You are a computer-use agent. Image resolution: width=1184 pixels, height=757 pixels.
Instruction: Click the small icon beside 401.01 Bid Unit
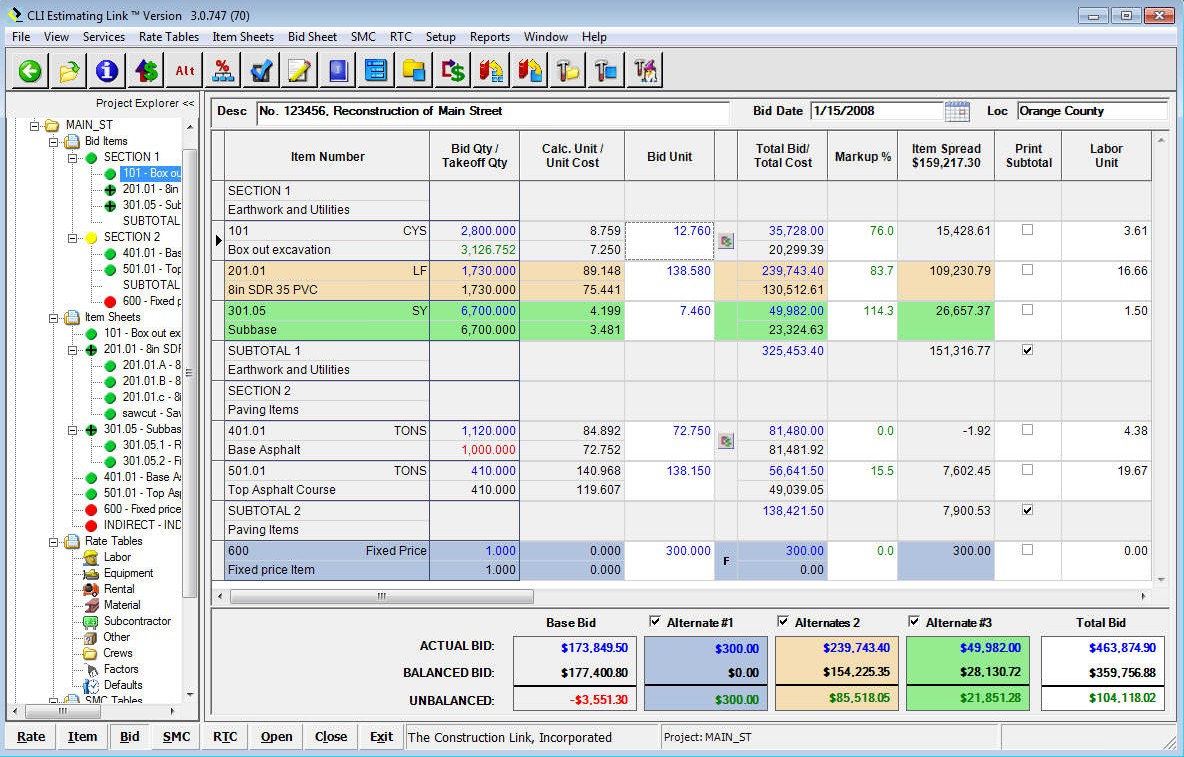tap(726, 441)
